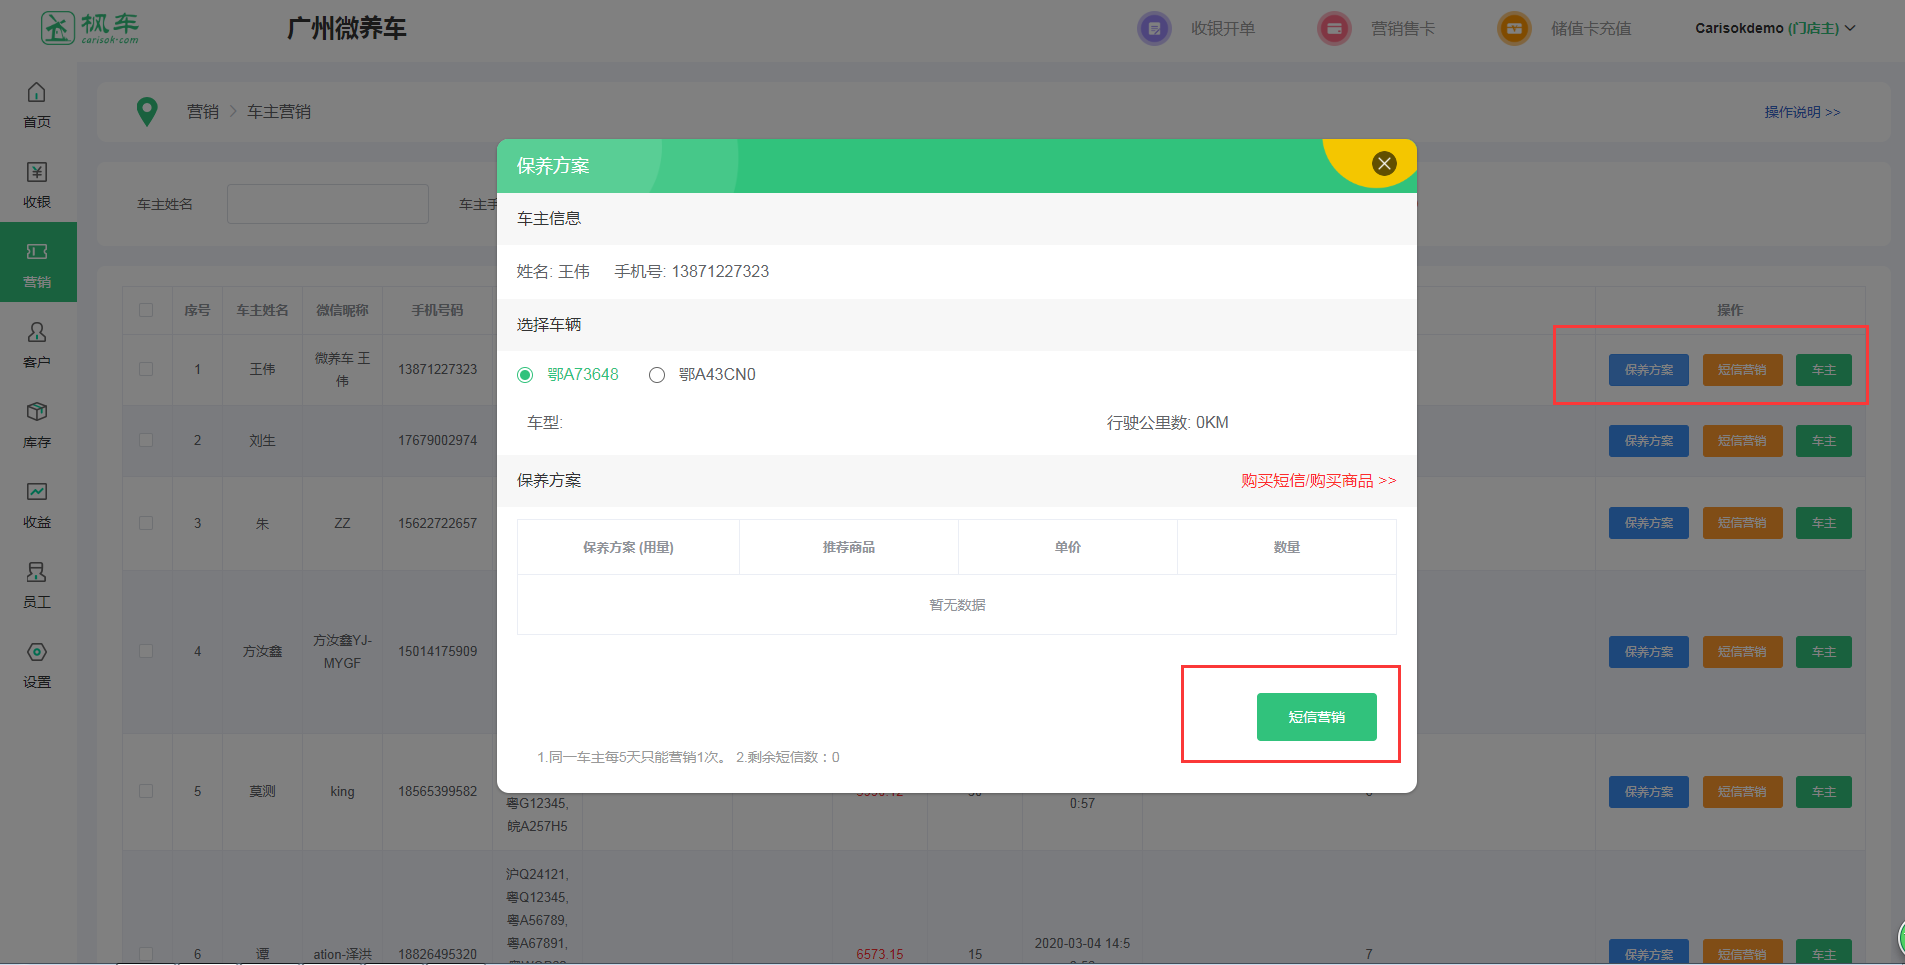Click the 车主姓名 search input field
This screenshot has width=1905, height=965.
click(x=327, y=204)
